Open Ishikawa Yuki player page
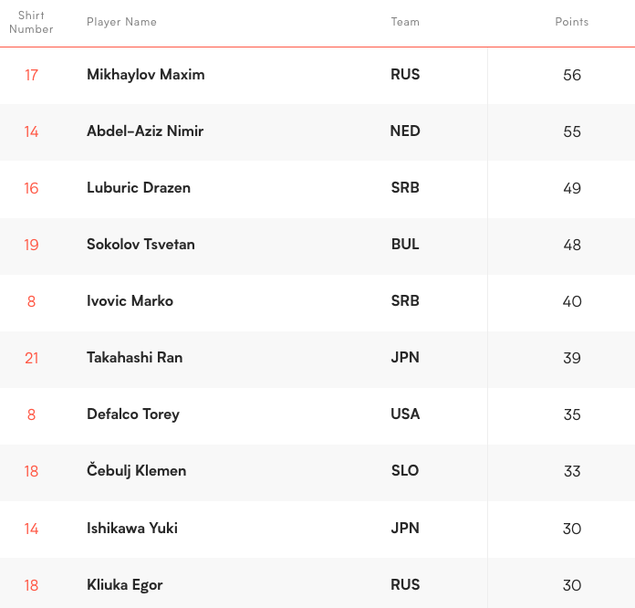Image resolution: width=635 pixels, height=608 pixels. coord(132,528)
